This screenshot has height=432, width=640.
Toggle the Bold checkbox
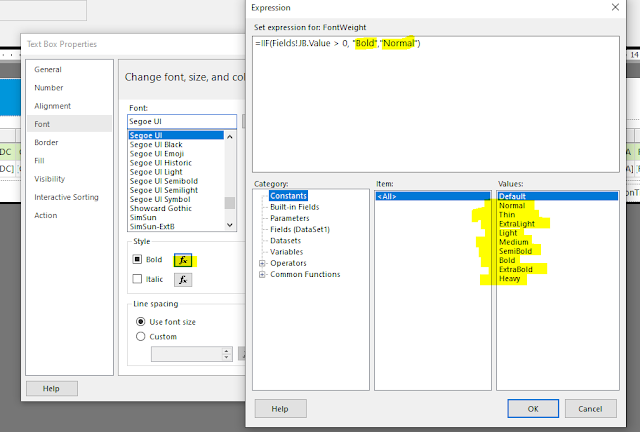pos(137,259)
